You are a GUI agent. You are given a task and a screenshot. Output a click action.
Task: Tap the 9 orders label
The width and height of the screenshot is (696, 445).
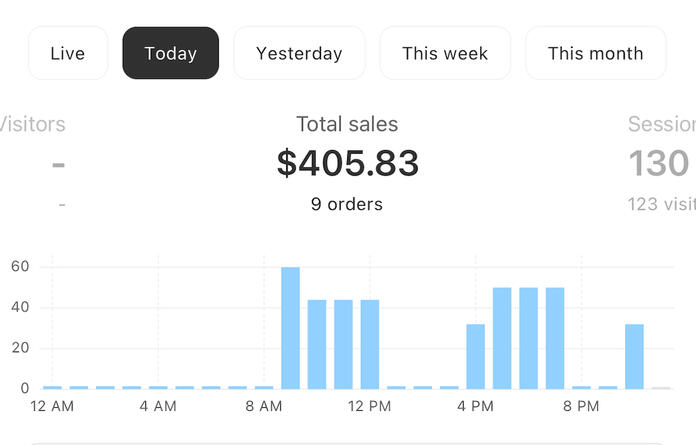coord(347,204)
